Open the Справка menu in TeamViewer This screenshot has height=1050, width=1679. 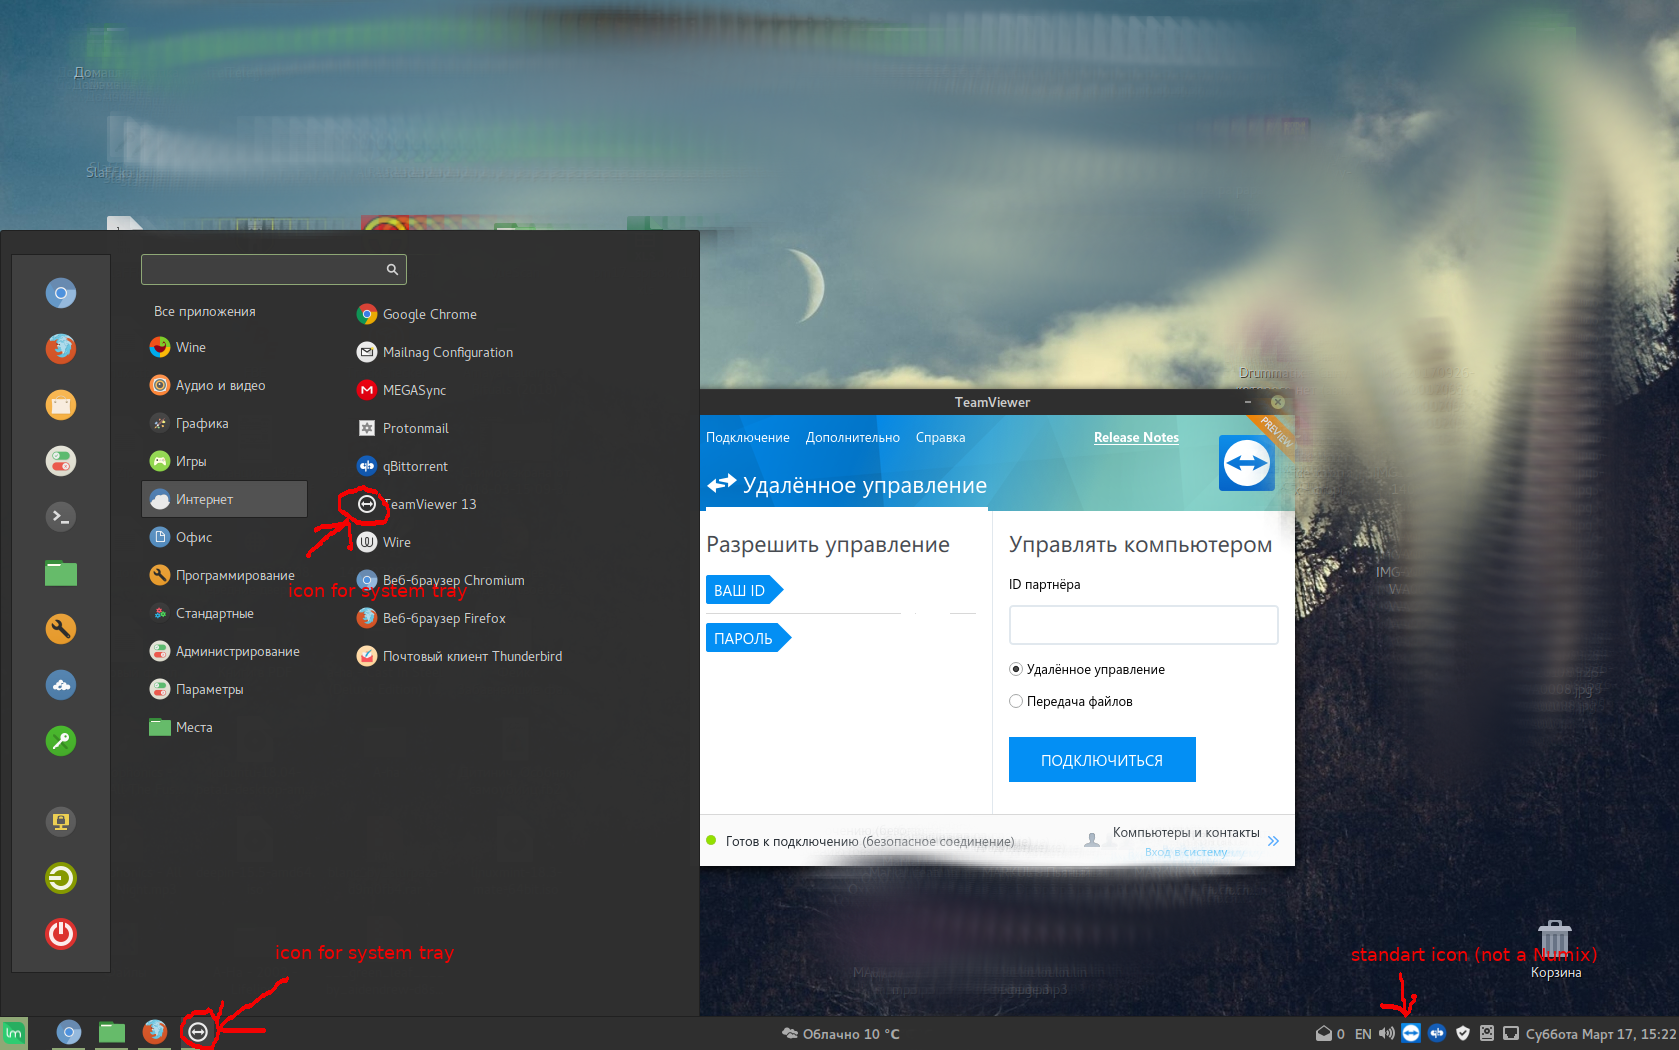pos(940,437)
